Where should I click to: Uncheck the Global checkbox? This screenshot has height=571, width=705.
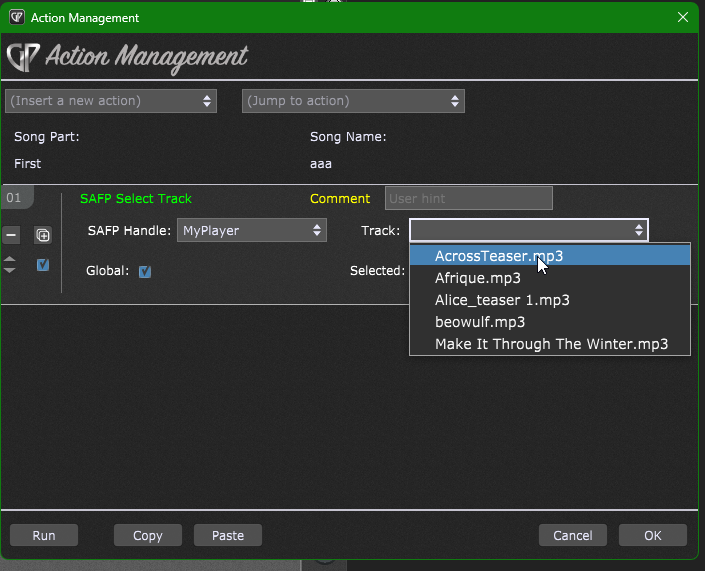click(145, 271)
